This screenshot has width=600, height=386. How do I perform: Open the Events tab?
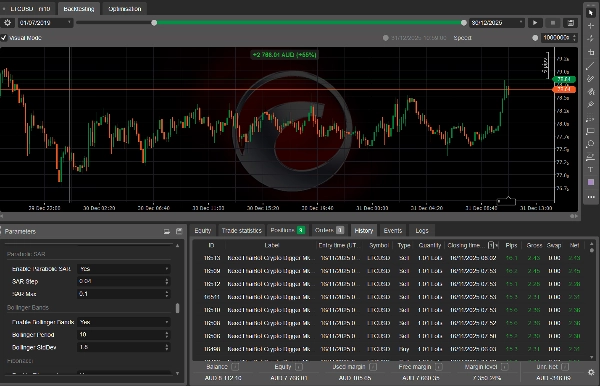(393, 230)
